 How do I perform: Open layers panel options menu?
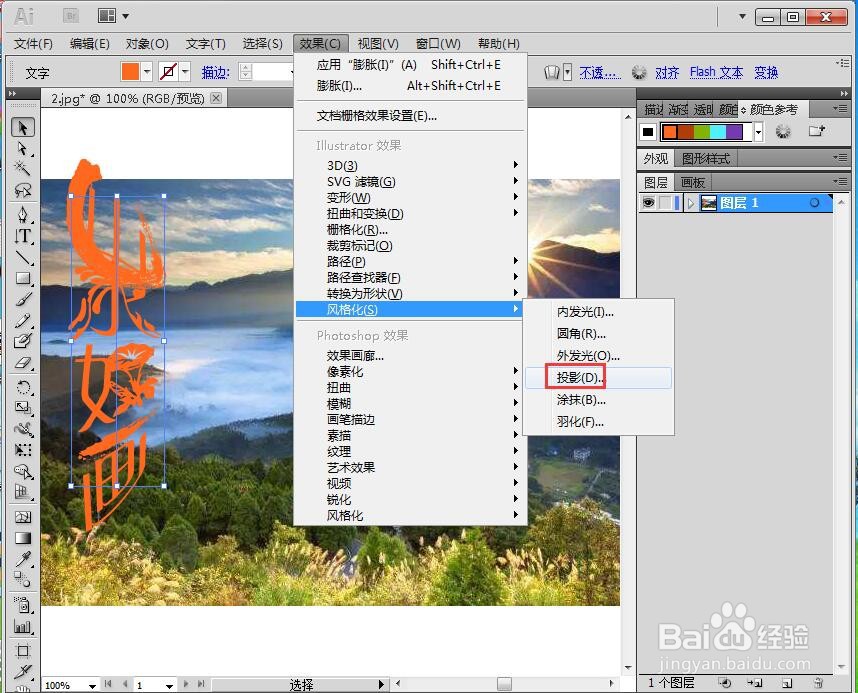(x=839, y=182)
